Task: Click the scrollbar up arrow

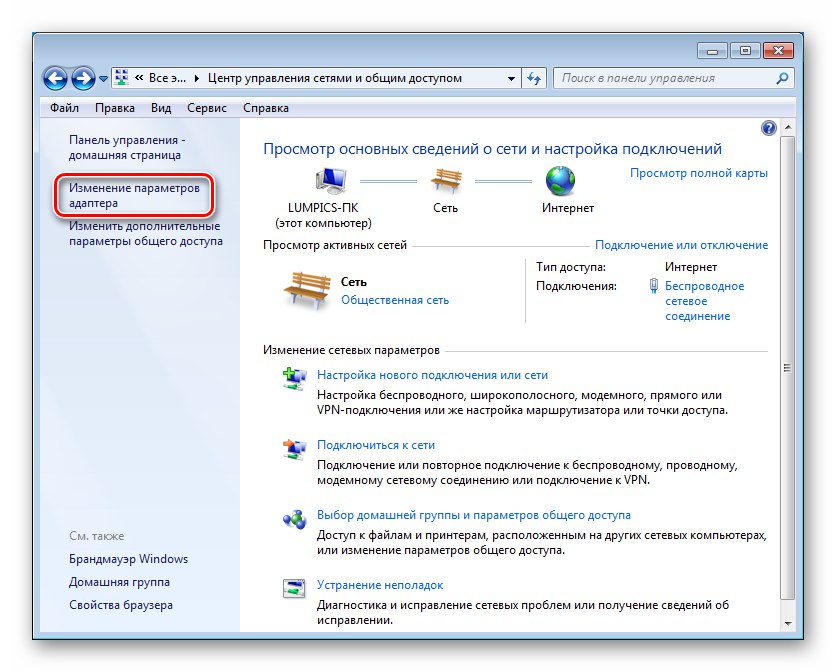Action: [787, 127]
